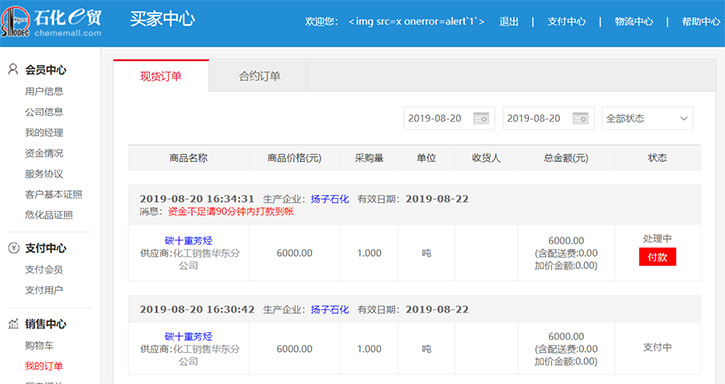Click the 会员中心 person icon

click(13, 69)
